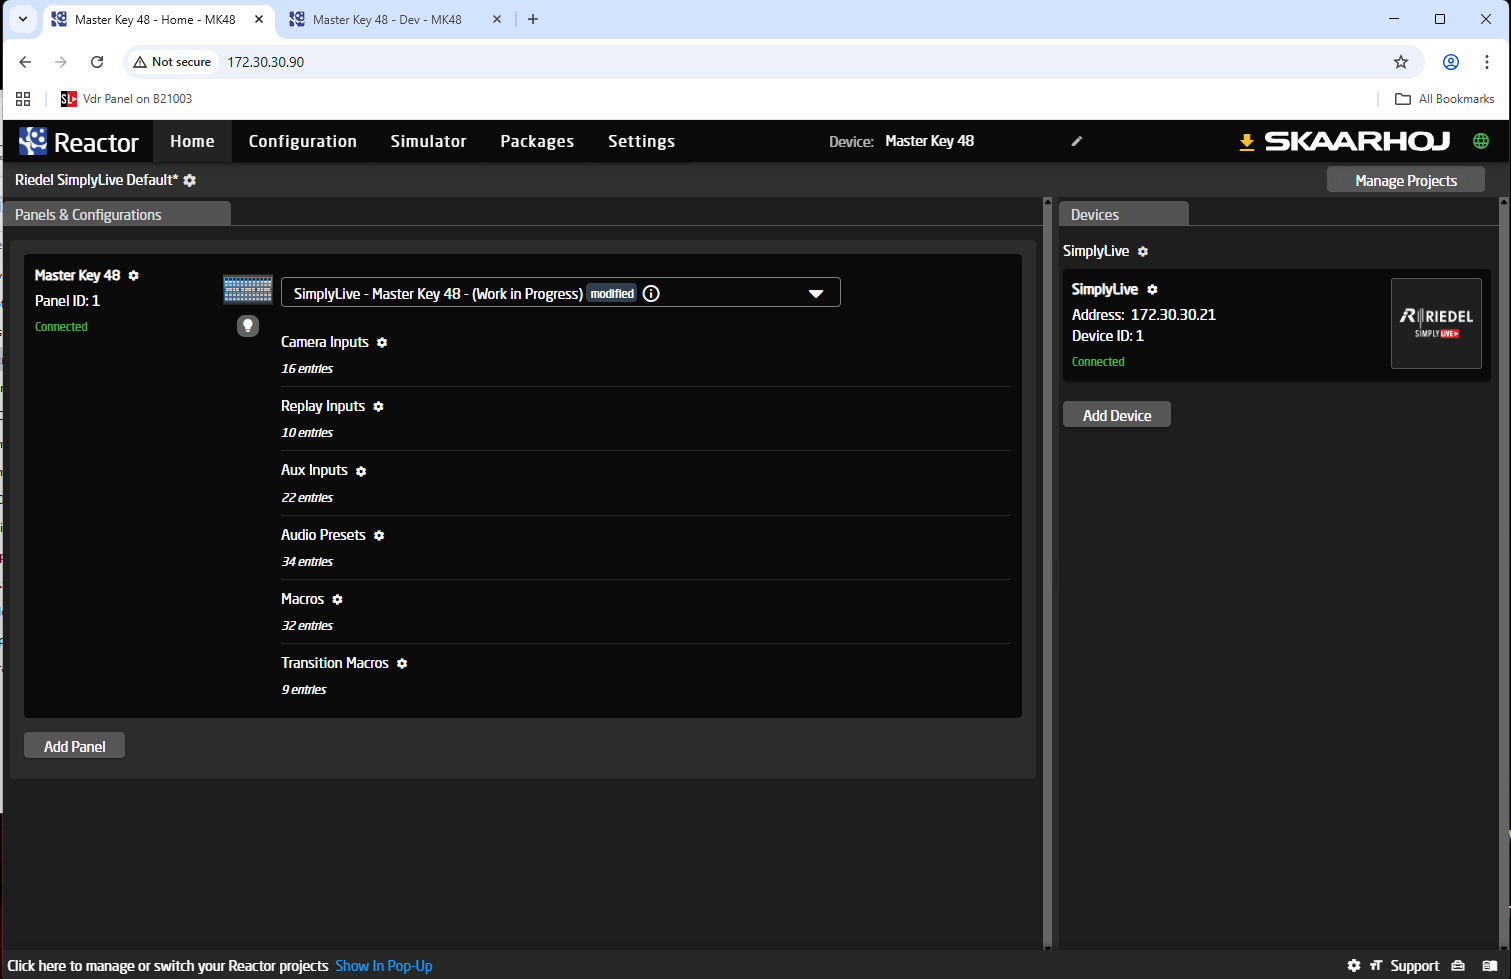Click the pencil edit device name icon
This screenshot has height=979, width=1511.
point(1077,141)
